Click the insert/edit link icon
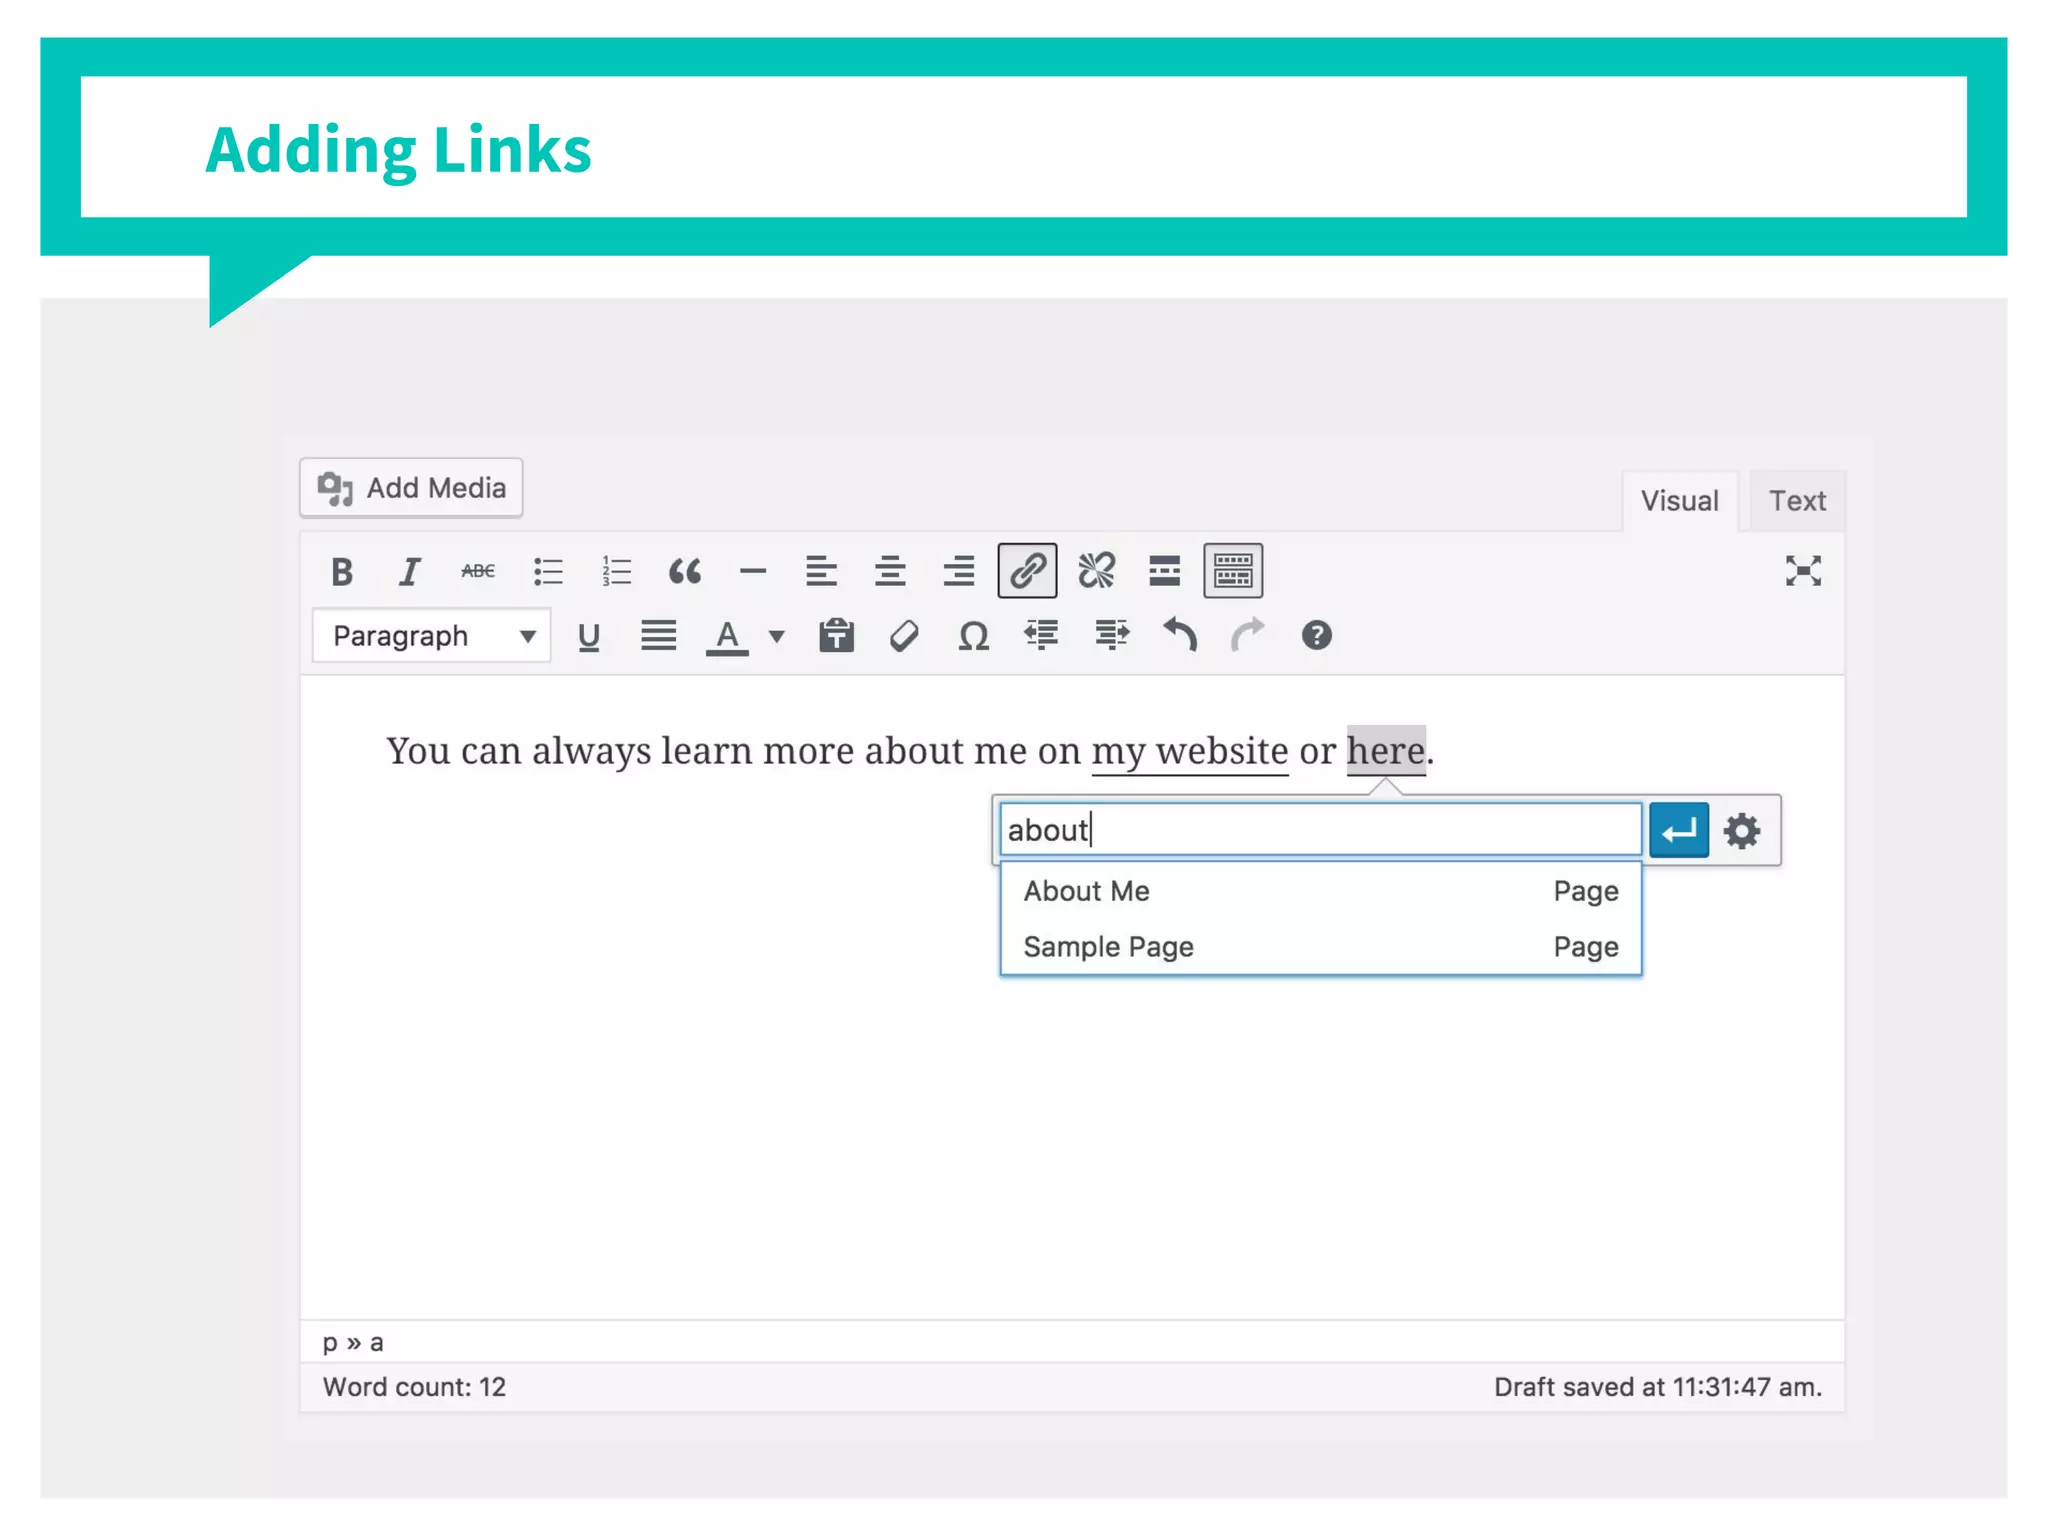Screen dimensions: 2048x1536 tap(1027, 571)
